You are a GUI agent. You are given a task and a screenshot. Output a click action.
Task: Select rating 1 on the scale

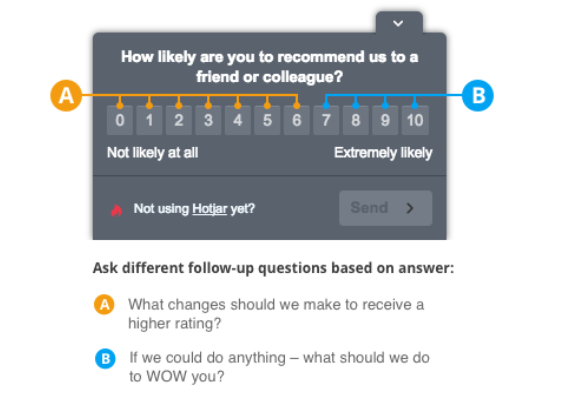tap(149, 120)
